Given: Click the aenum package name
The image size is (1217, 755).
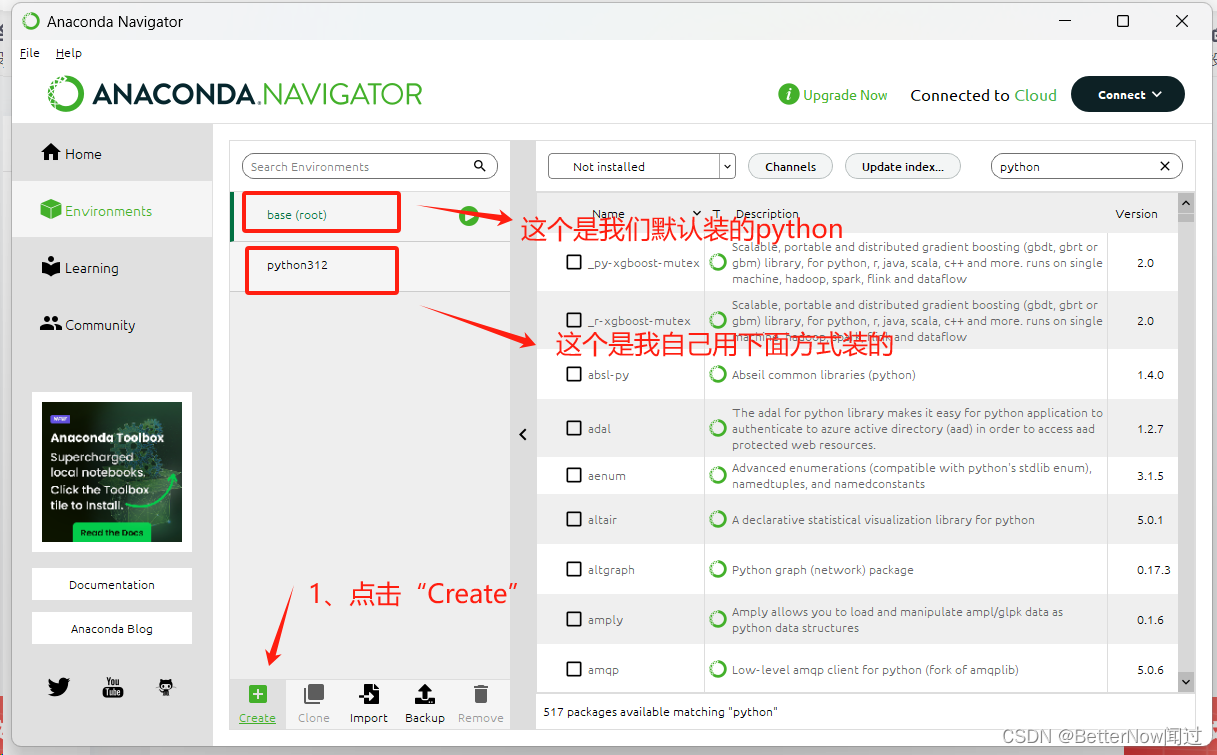Looking at the screenshot, I should 606,476.
